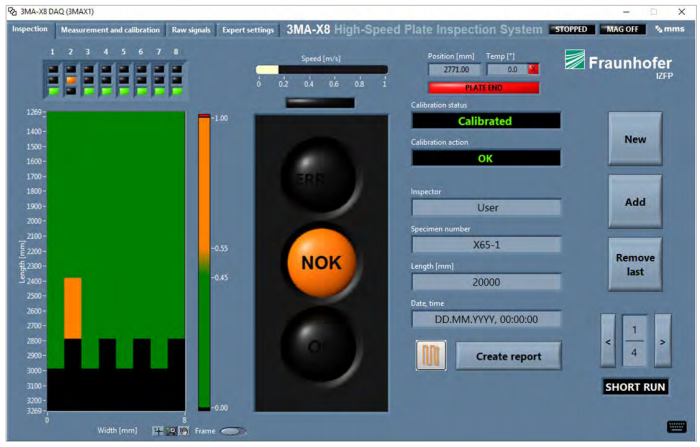Viewport: 700px width, 447px height.
Task: Click the Calibration action OK display
Action: (x=486, y=158)
